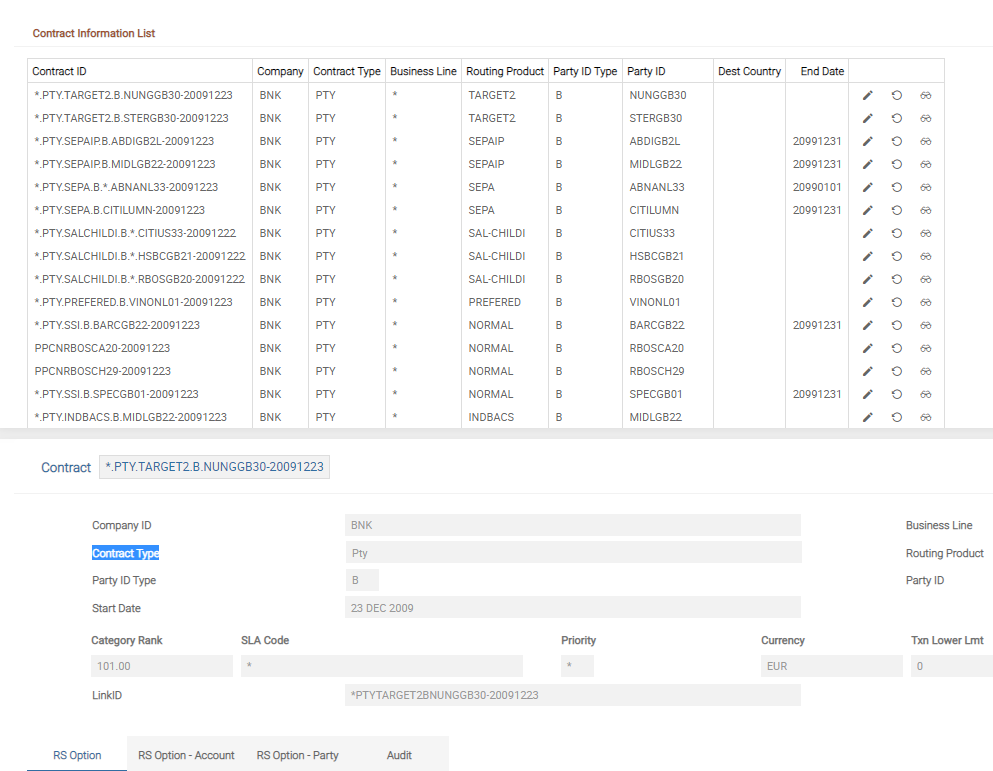Screen dimensions: 993x771
Task: Open the Audit tab
Action: click(x=399, y=755)
